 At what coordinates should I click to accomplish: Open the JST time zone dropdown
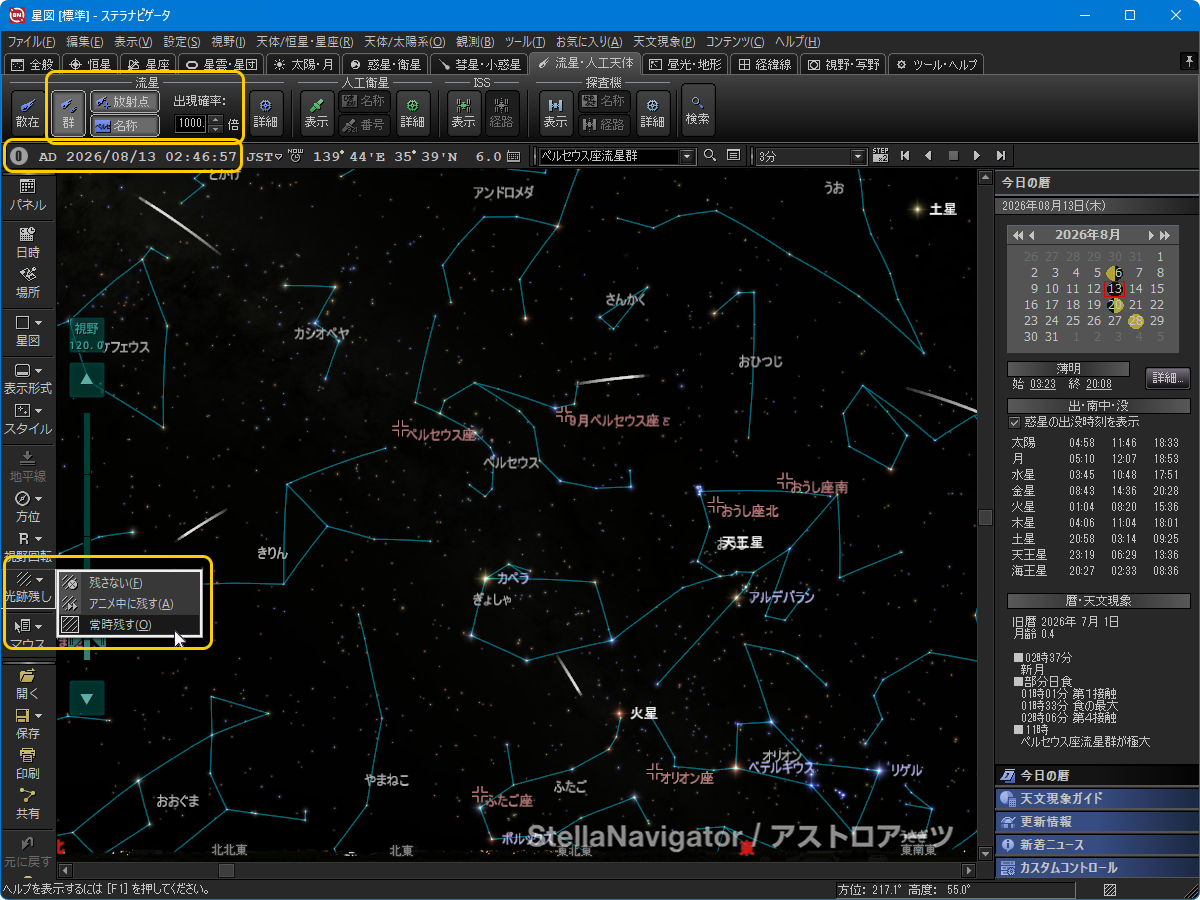click(264, 156)
